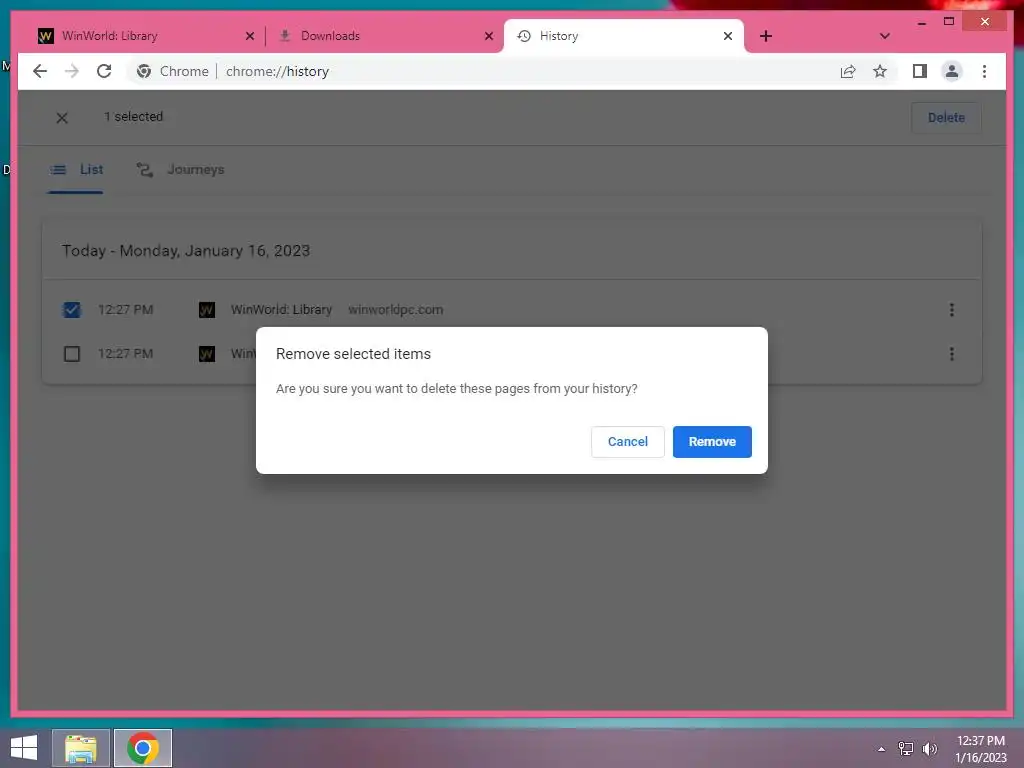Viewport: 1024px width, 768px height.
Task: Minimize the Chrome window
Action: [921, 22]
